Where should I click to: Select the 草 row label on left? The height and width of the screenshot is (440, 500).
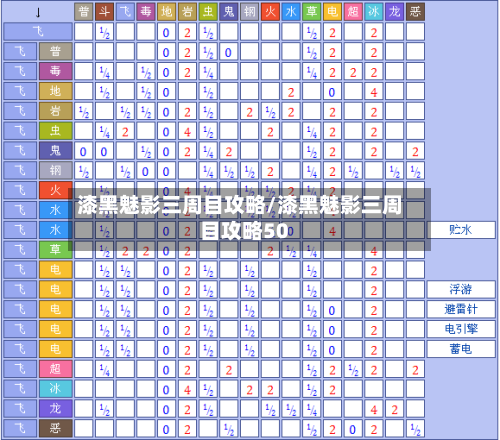[55, 250]
